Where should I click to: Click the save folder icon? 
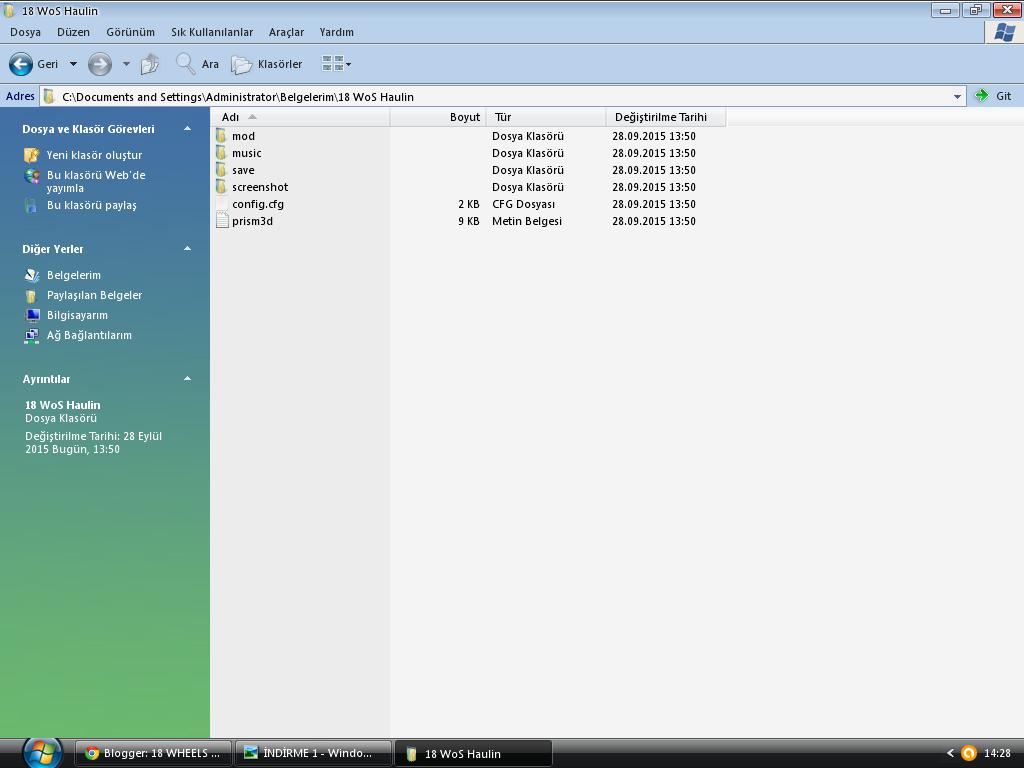(221, 170)
